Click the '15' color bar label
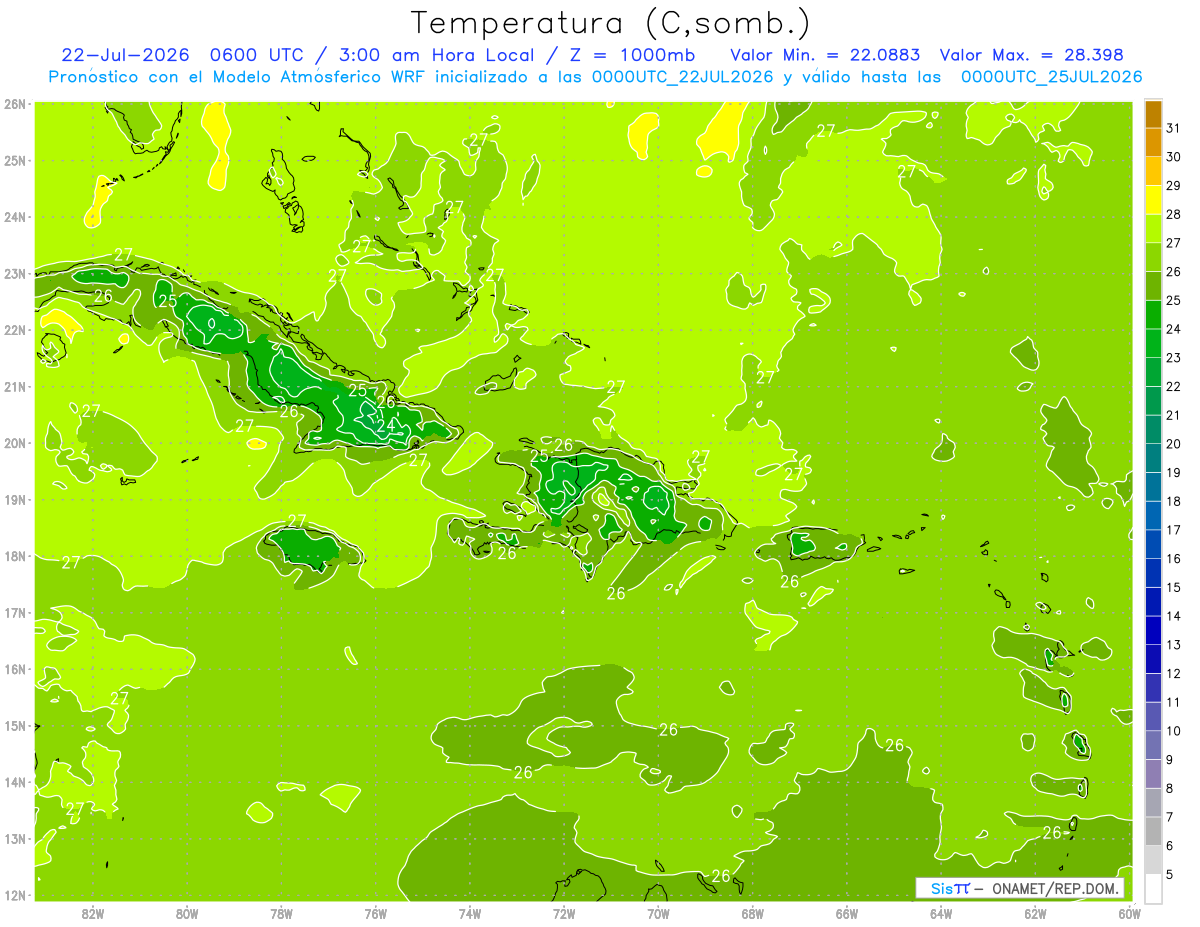Viewport: 1200px width, 927px height. click(x=1174, y=588)
